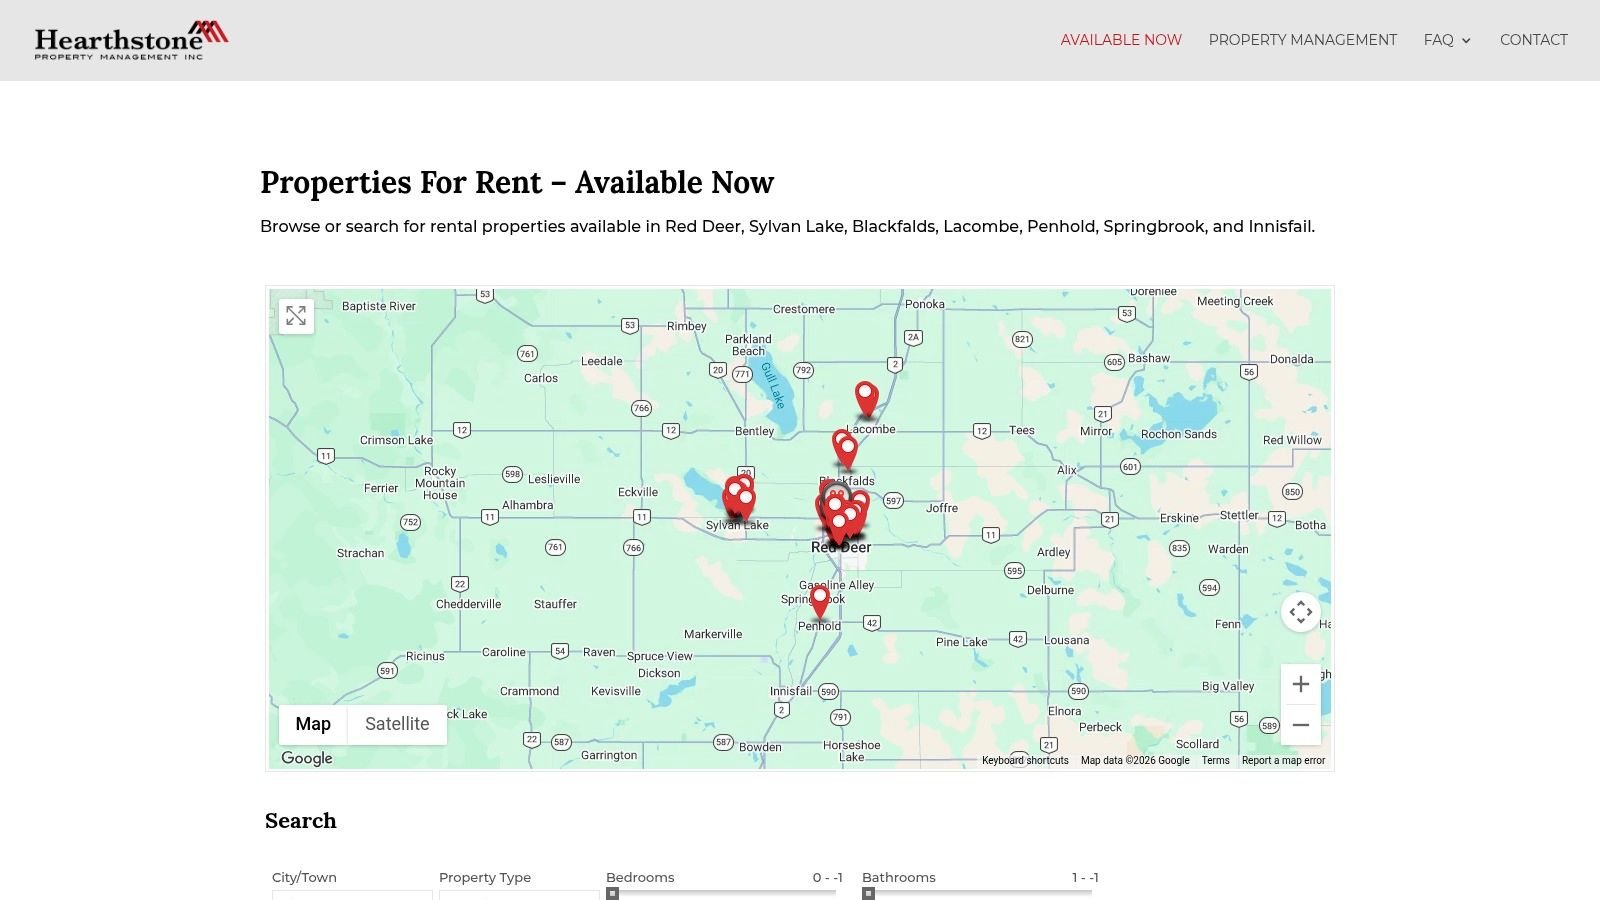1600x900 pixels.
Task: Open the City/Town dropdown
Action: (x=352, y=895)
